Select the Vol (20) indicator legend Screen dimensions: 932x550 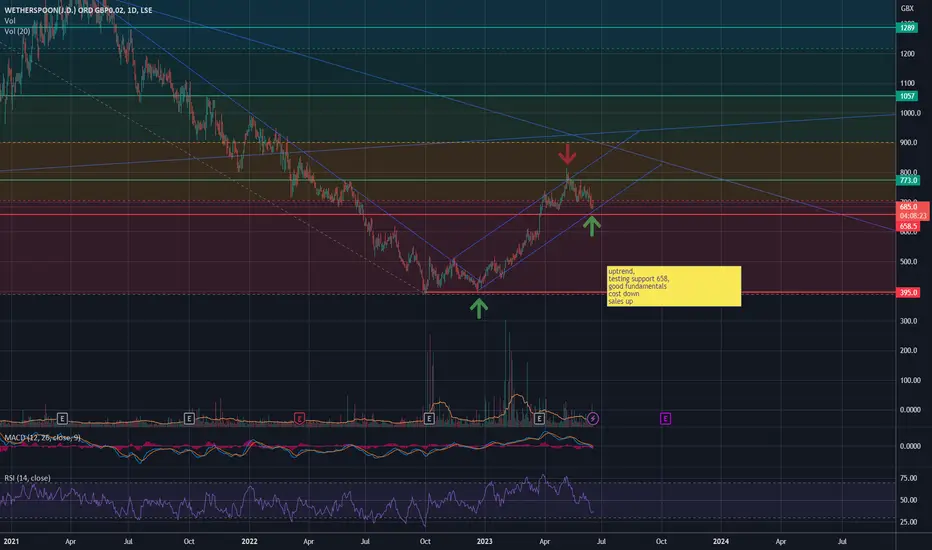pos(17,31)
